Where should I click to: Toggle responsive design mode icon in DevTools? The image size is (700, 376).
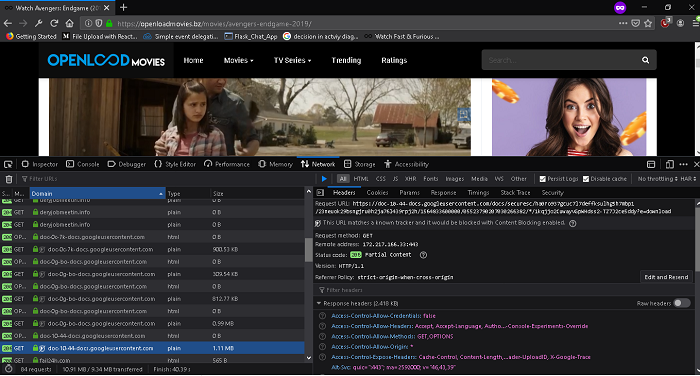669,164
